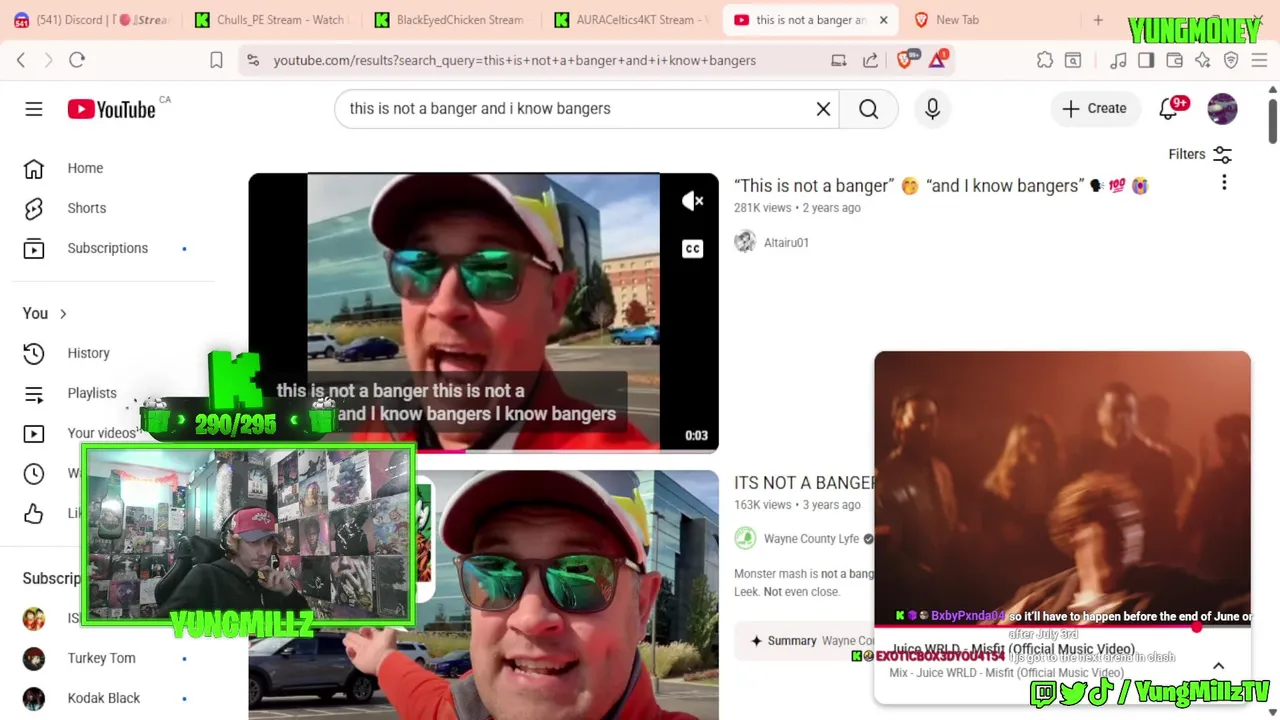Click the first video preview progress bar

point(483,451)
